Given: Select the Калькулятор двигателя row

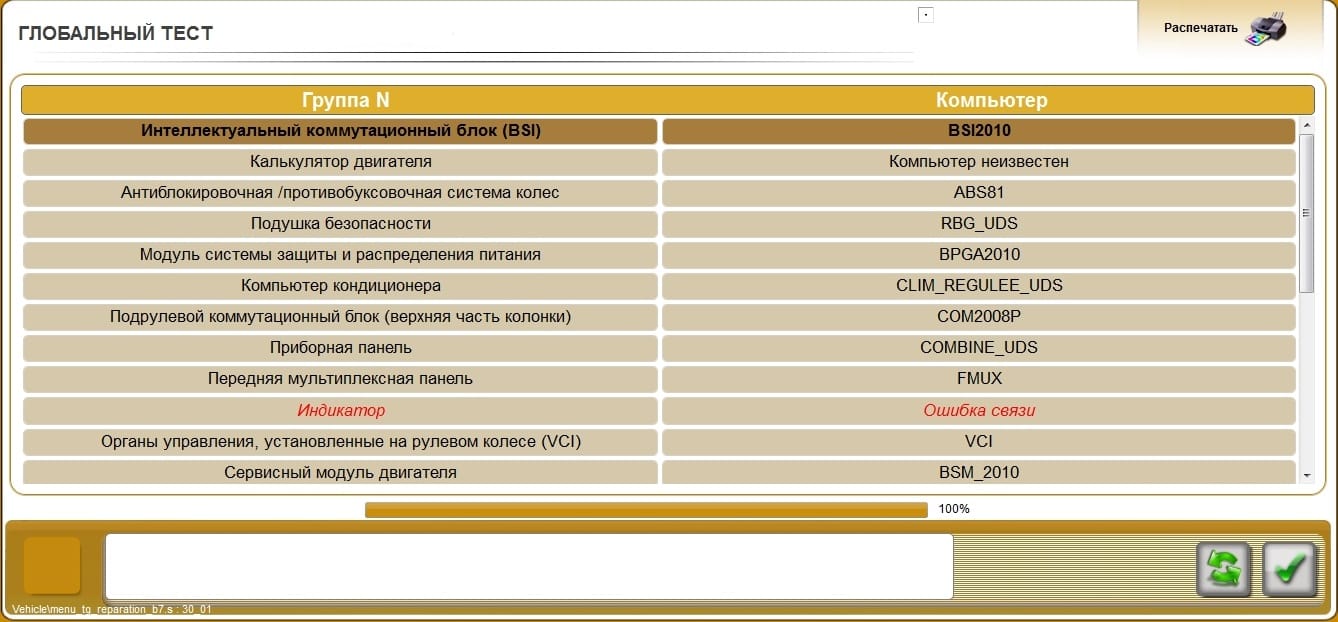Looking at the screenshot, I should coord(340,162).
